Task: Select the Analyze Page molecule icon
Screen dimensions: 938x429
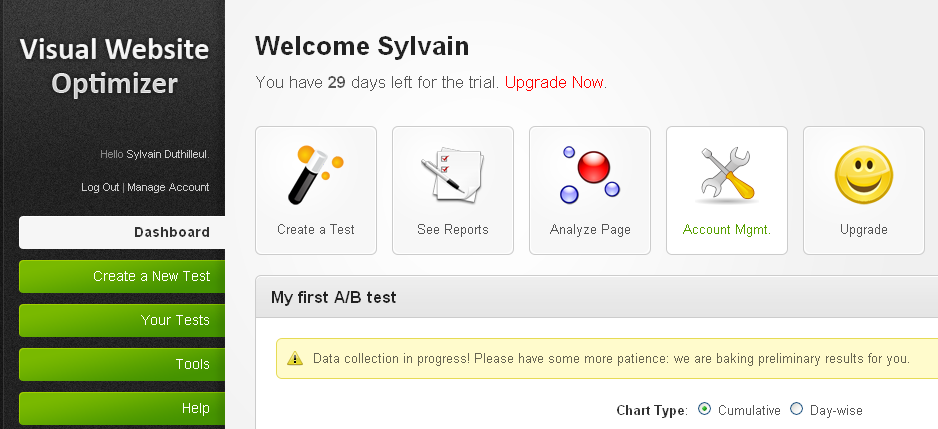Action: click(590, 174)
